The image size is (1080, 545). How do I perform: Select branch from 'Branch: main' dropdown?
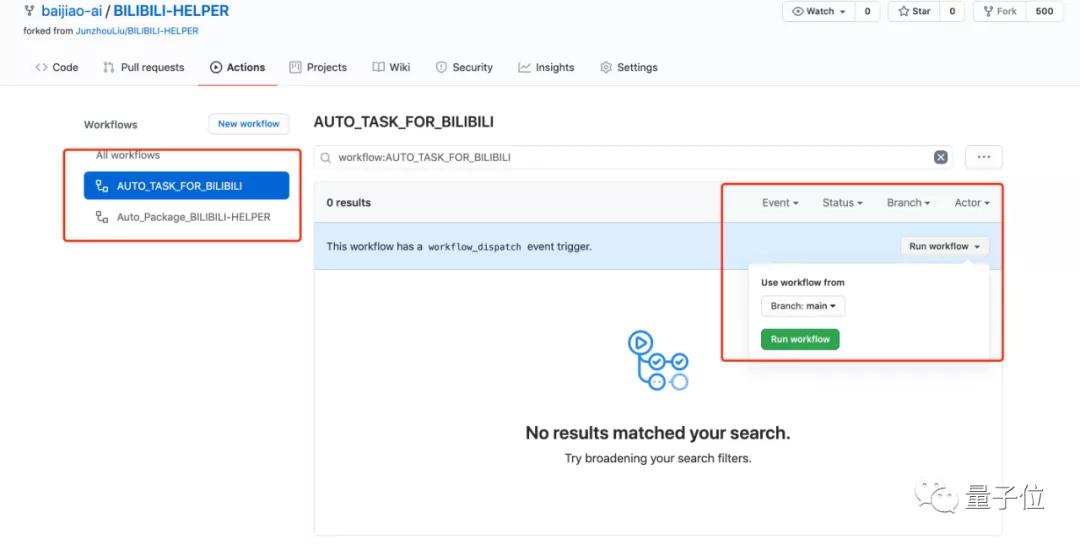803,306
